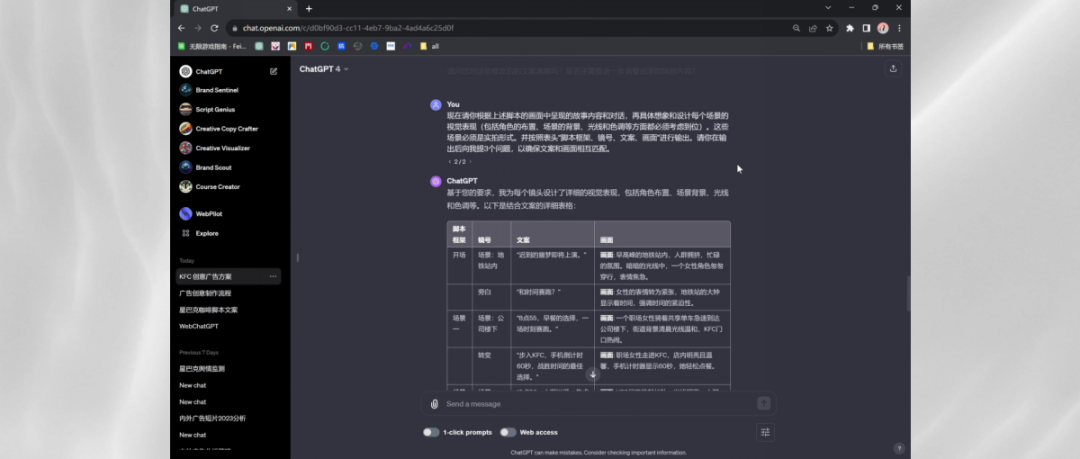Open the browser side panel icon

pyautogui.click(x=866, y=28)
